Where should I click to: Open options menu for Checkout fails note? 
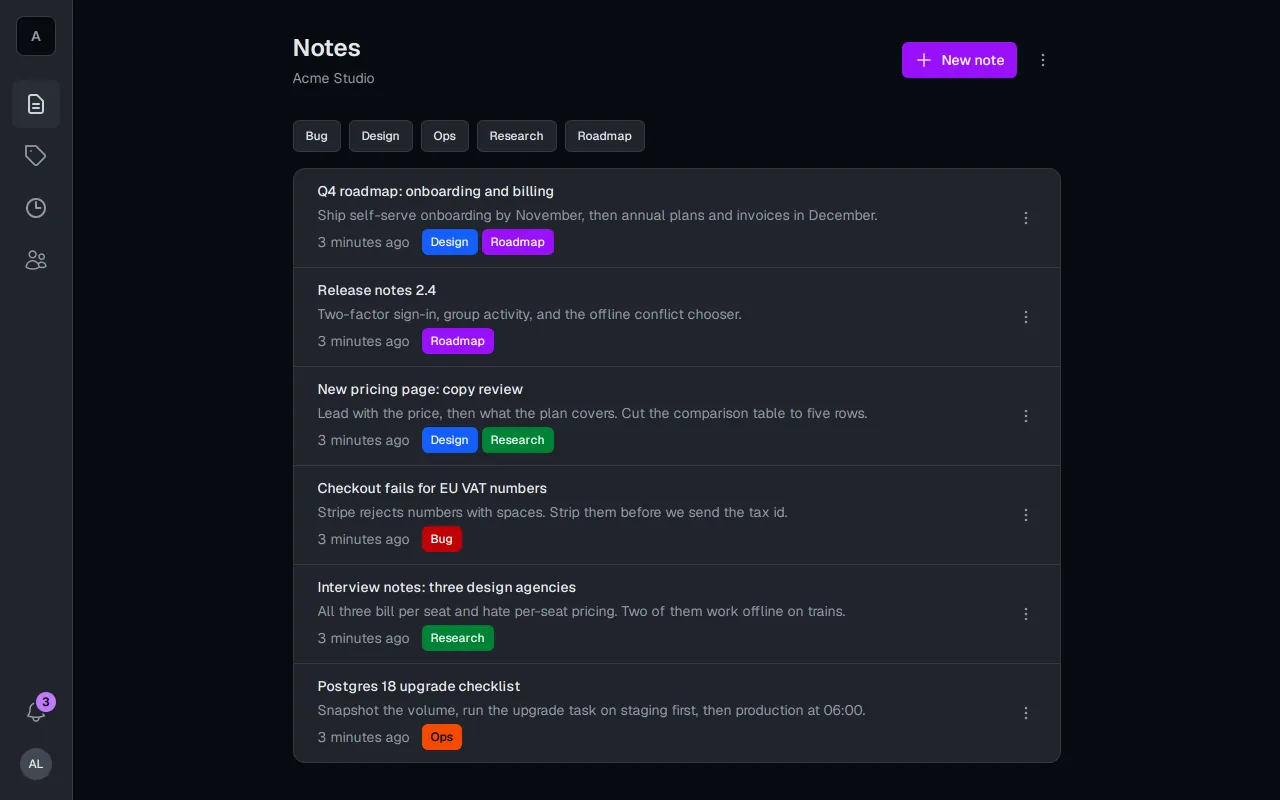1026,515
